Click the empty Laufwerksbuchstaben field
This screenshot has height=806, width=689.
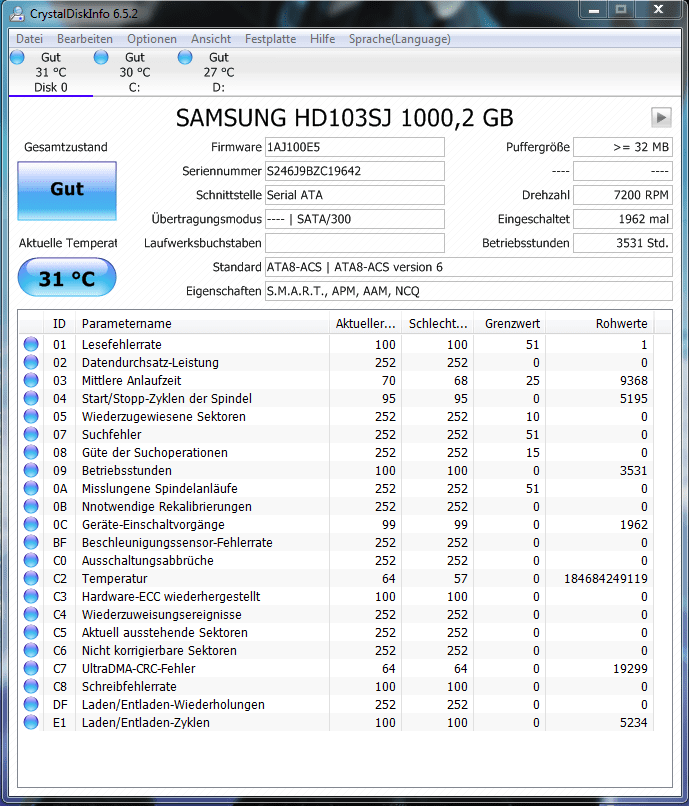tap(355, 243)
